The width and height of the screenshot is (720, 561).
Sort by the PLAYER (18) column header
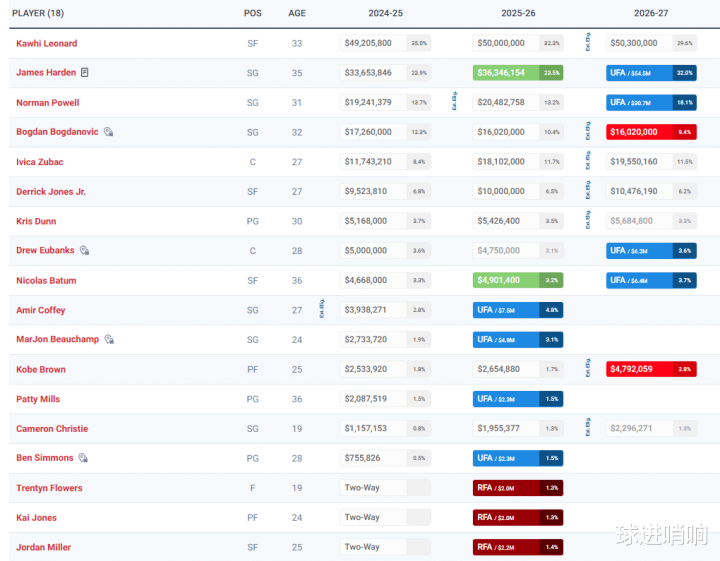pos(38,13)
